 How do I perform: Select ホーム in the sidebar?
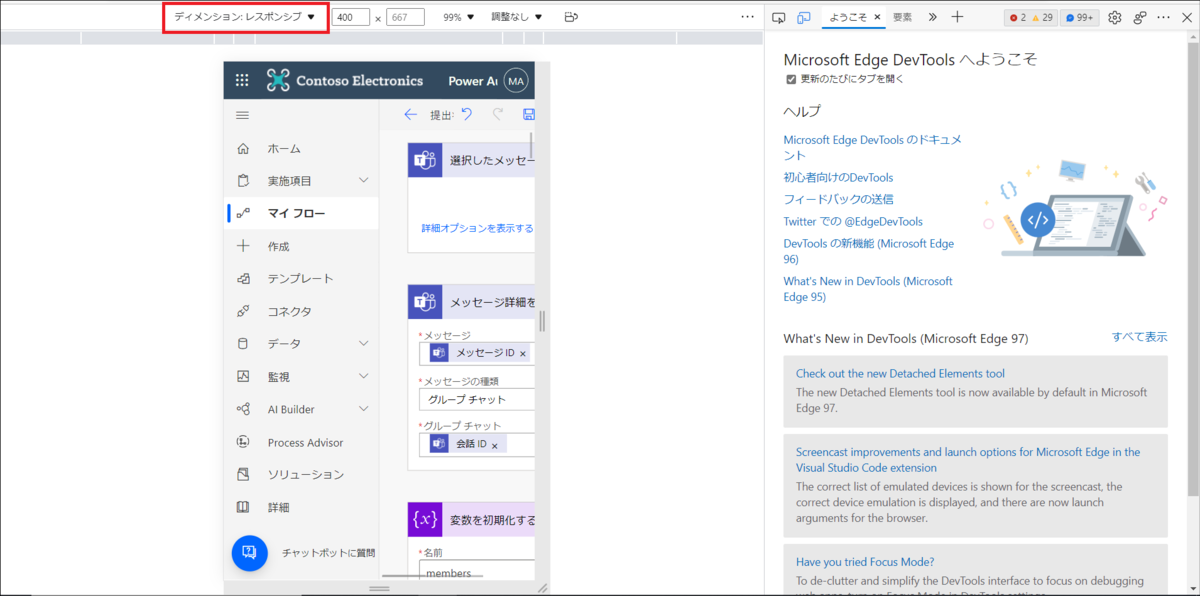pyautogui.click(x=302, y=148)
